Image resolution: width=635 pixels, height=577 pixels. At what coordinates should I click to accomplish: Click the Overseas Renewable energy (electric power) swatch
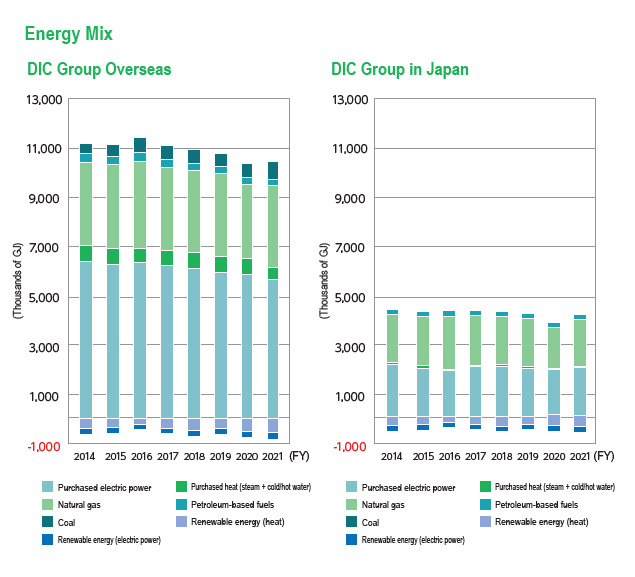[47, 539]
